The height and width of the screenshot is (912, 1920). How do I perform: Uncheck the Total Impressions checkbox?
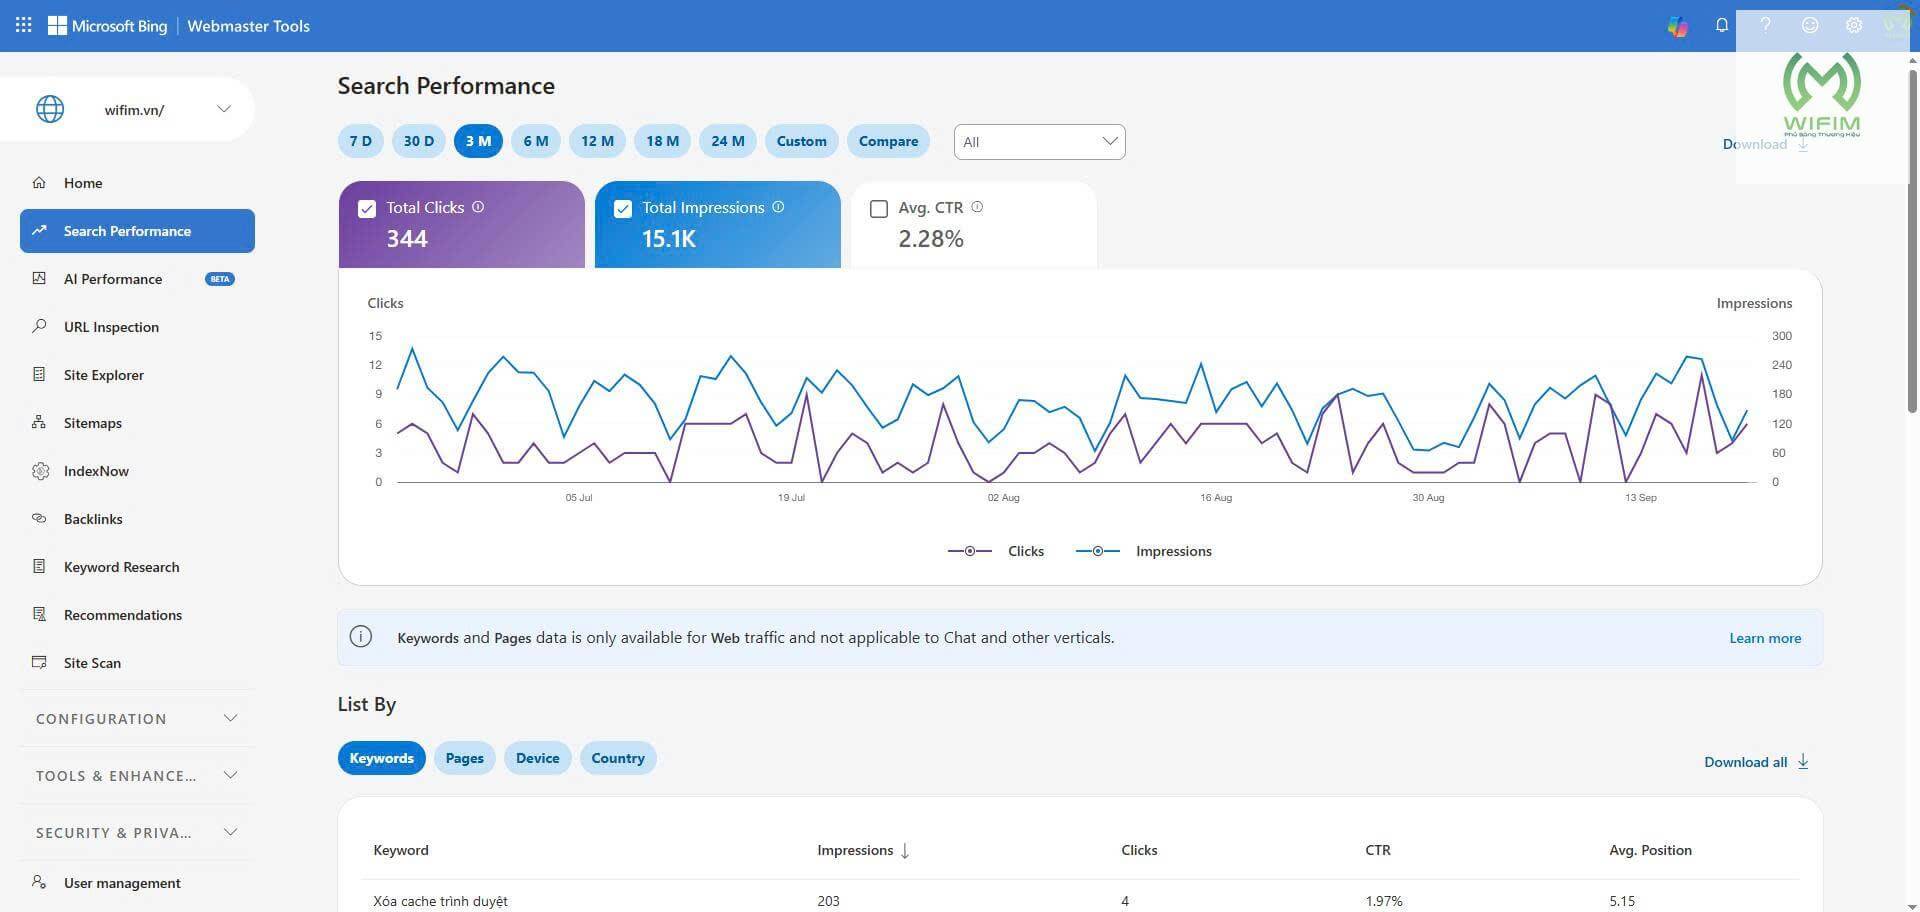623,208
